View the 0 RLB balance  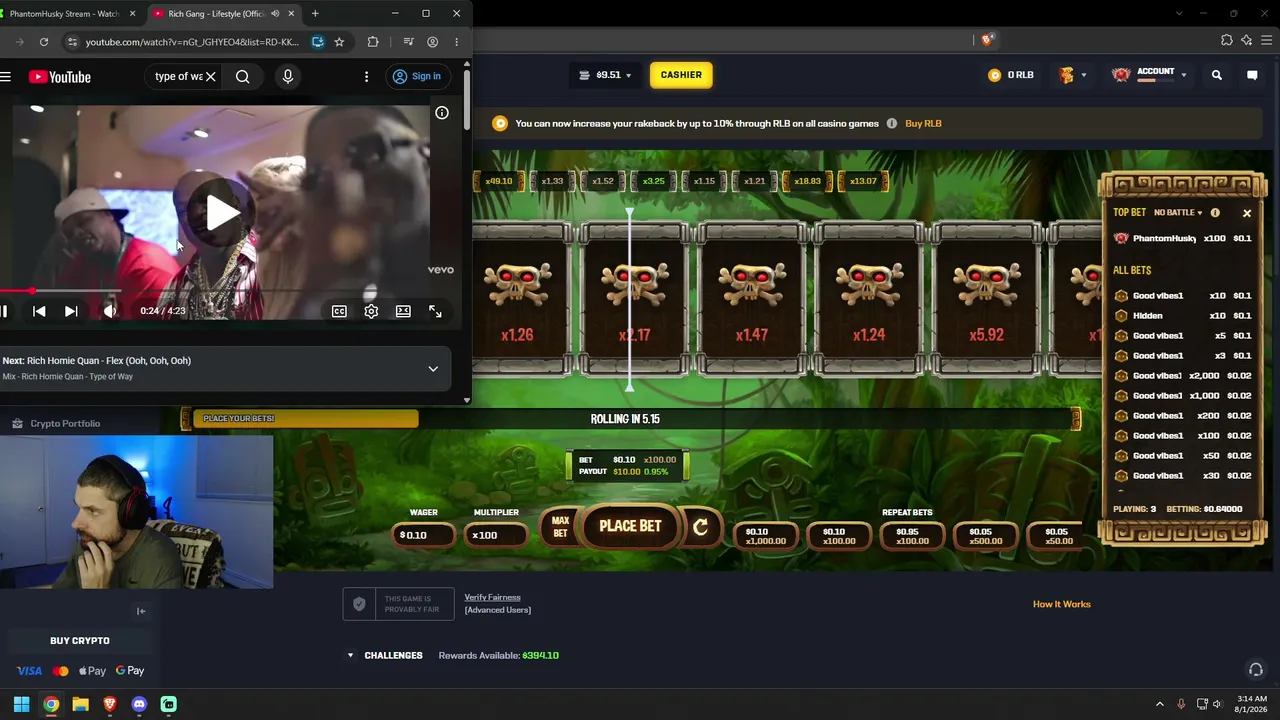[x=1011, y=75]
